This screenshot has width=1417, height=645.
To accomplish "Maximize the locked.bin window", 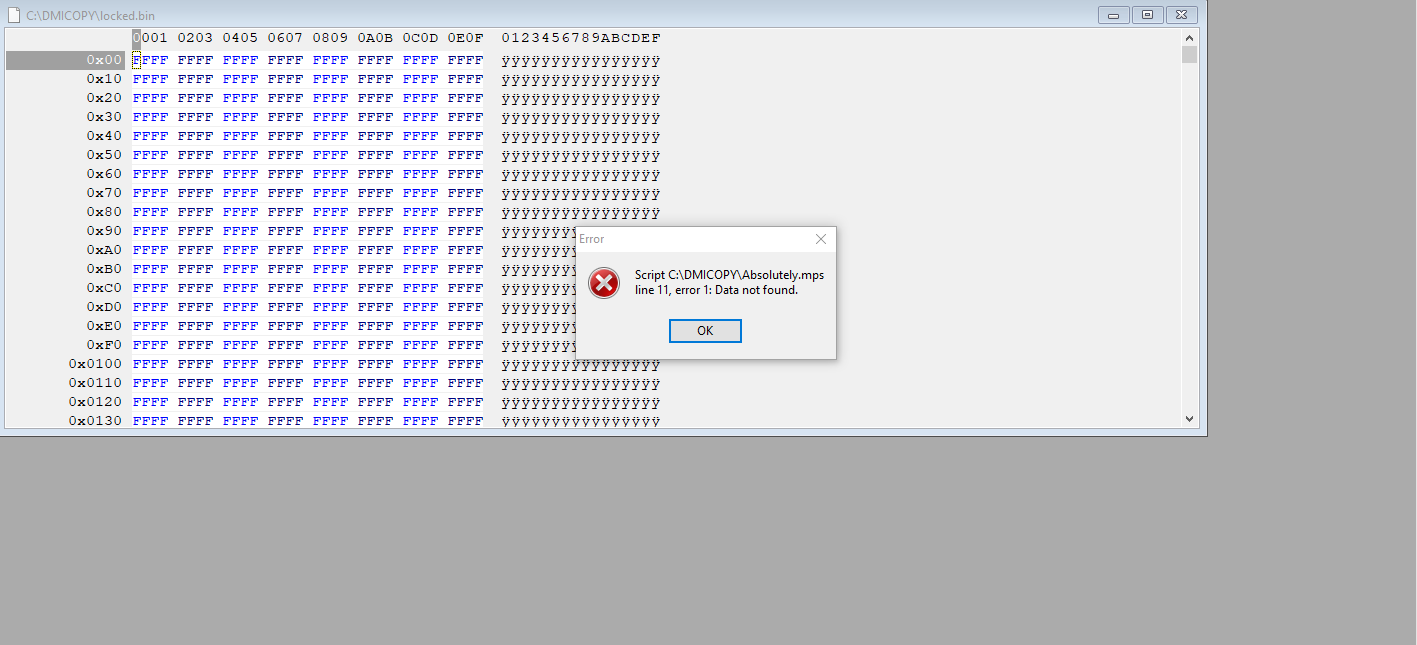I will pos(1147,15).
